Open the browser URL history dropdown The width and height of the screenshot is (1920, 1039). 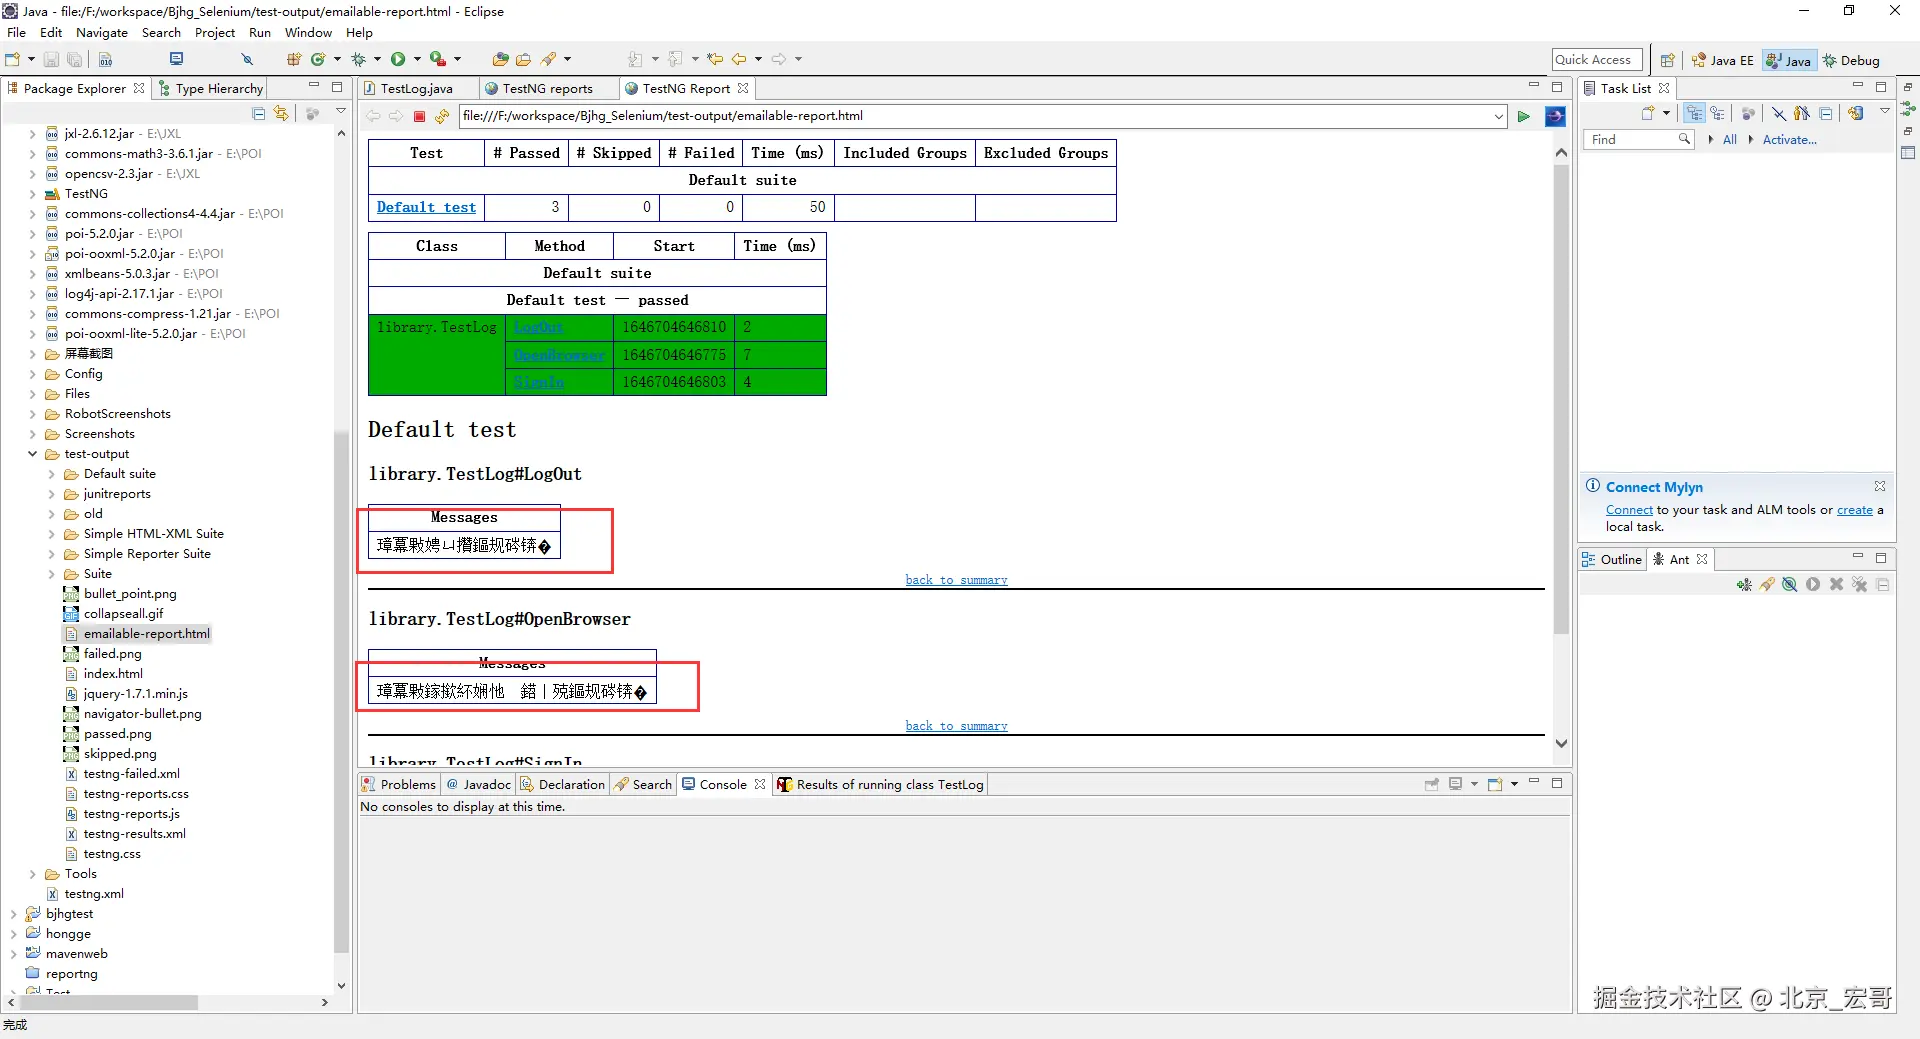point(1498,116)
